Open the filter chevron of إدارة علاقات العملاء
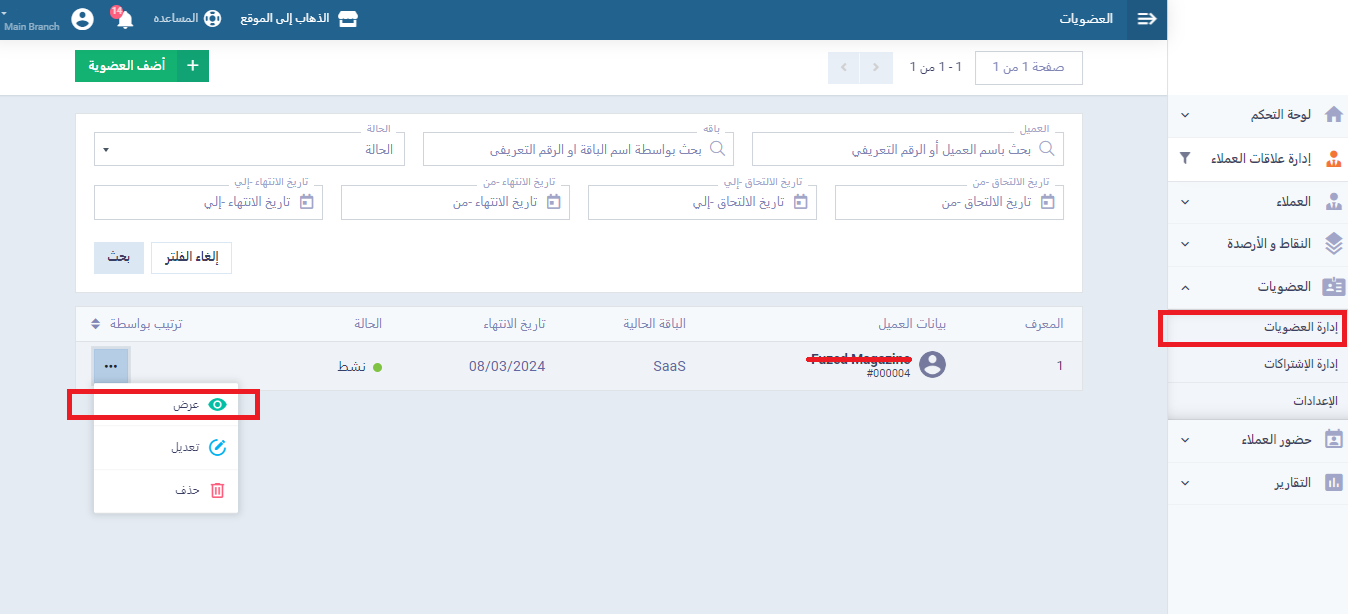Screen dimensions: 1348x614 (x=1185, y=158)
